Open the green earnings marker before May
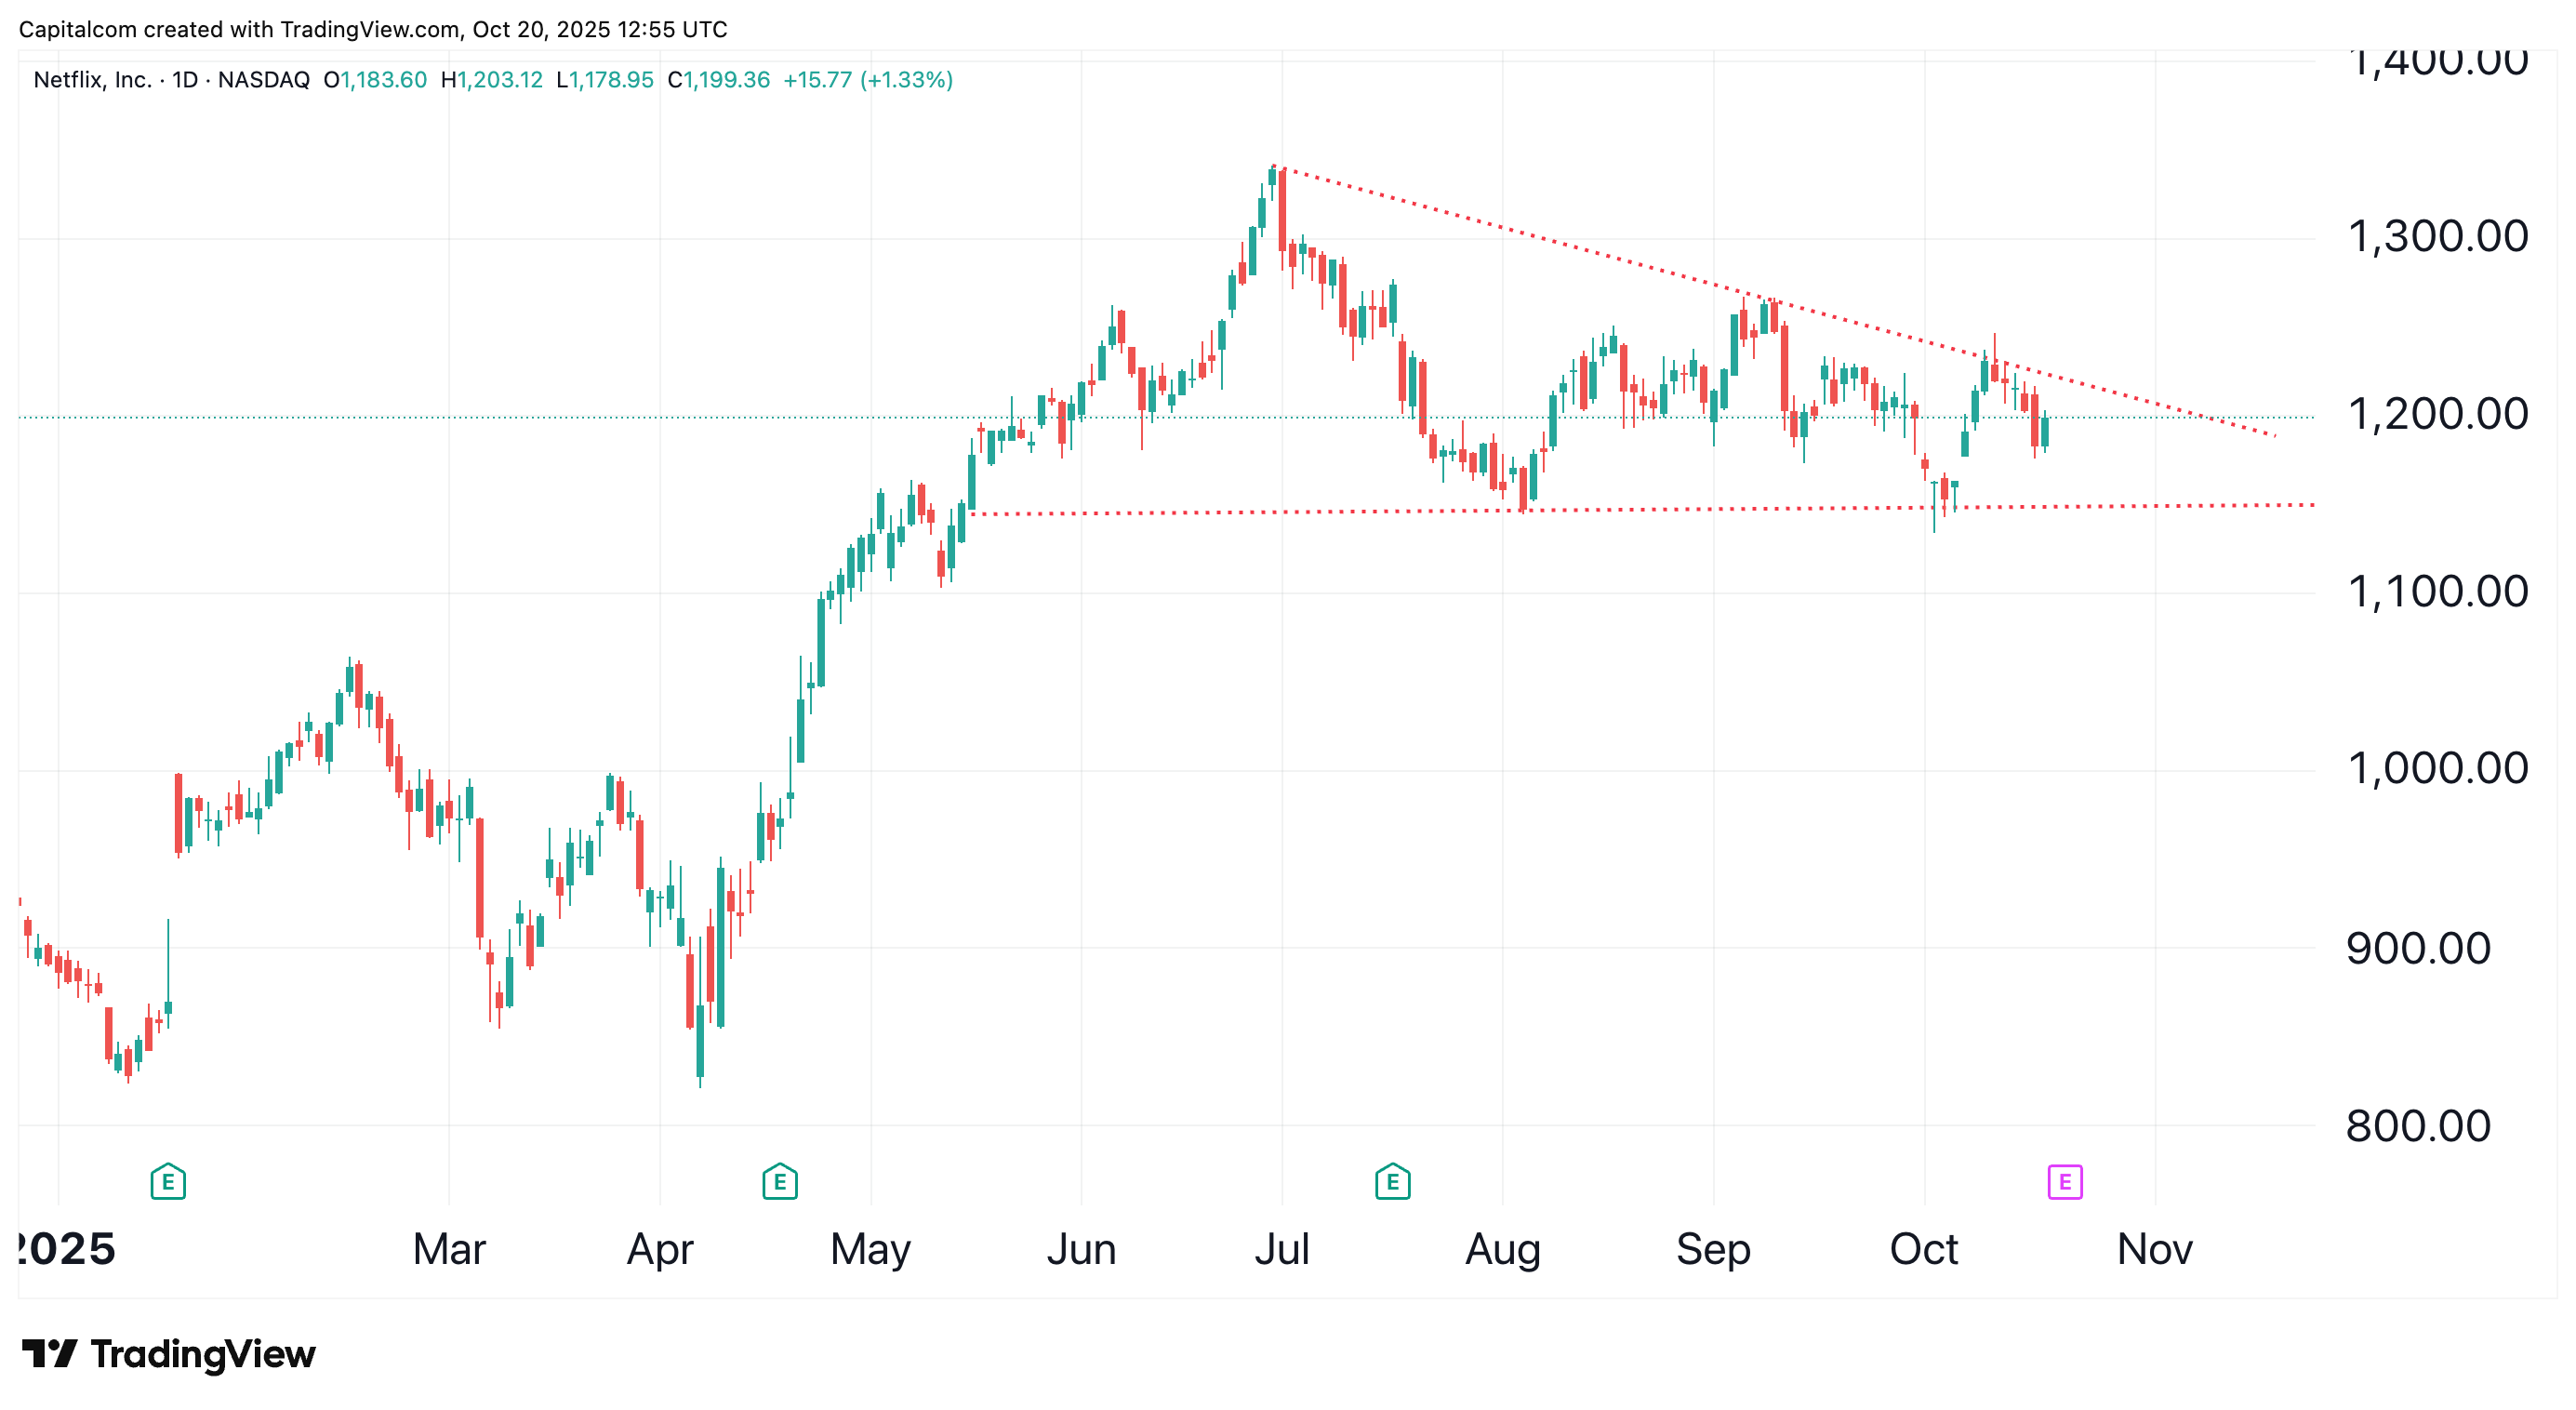Image resolution: width=2576 pixels, height=1410 pixels. click(x=779, y=1182)
